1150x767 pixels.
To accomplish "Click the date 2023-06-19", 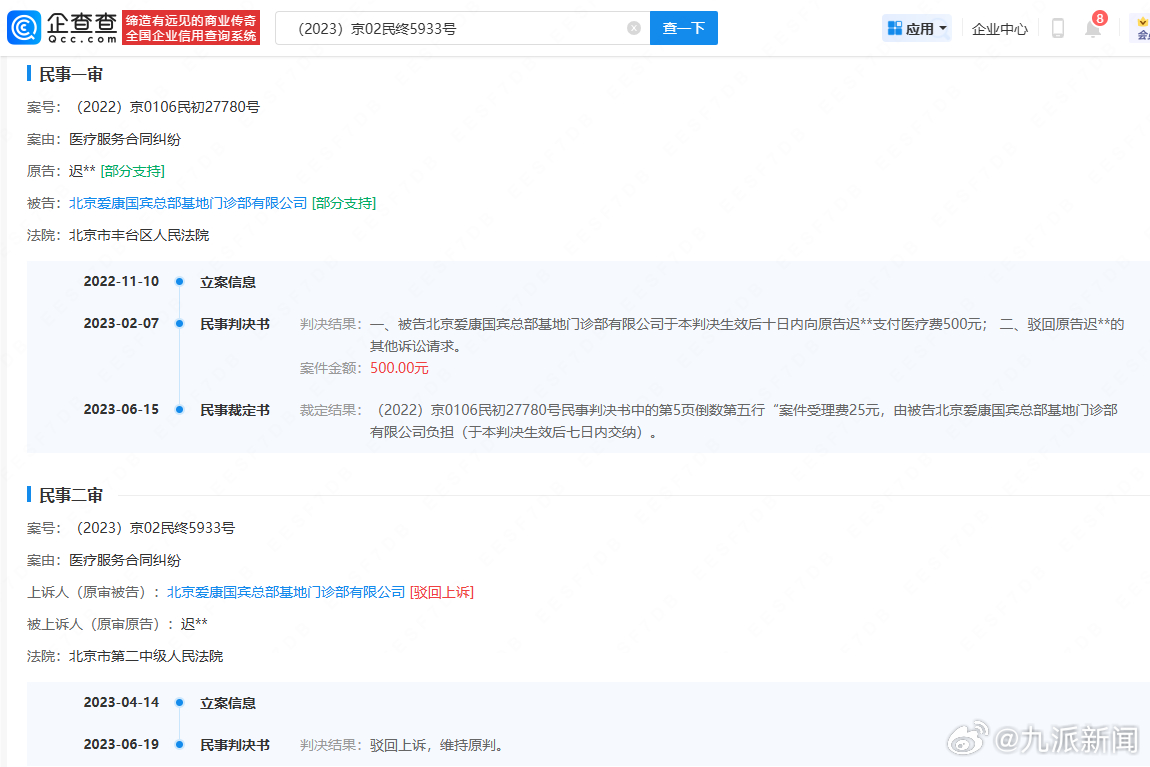I will point(121,744).
